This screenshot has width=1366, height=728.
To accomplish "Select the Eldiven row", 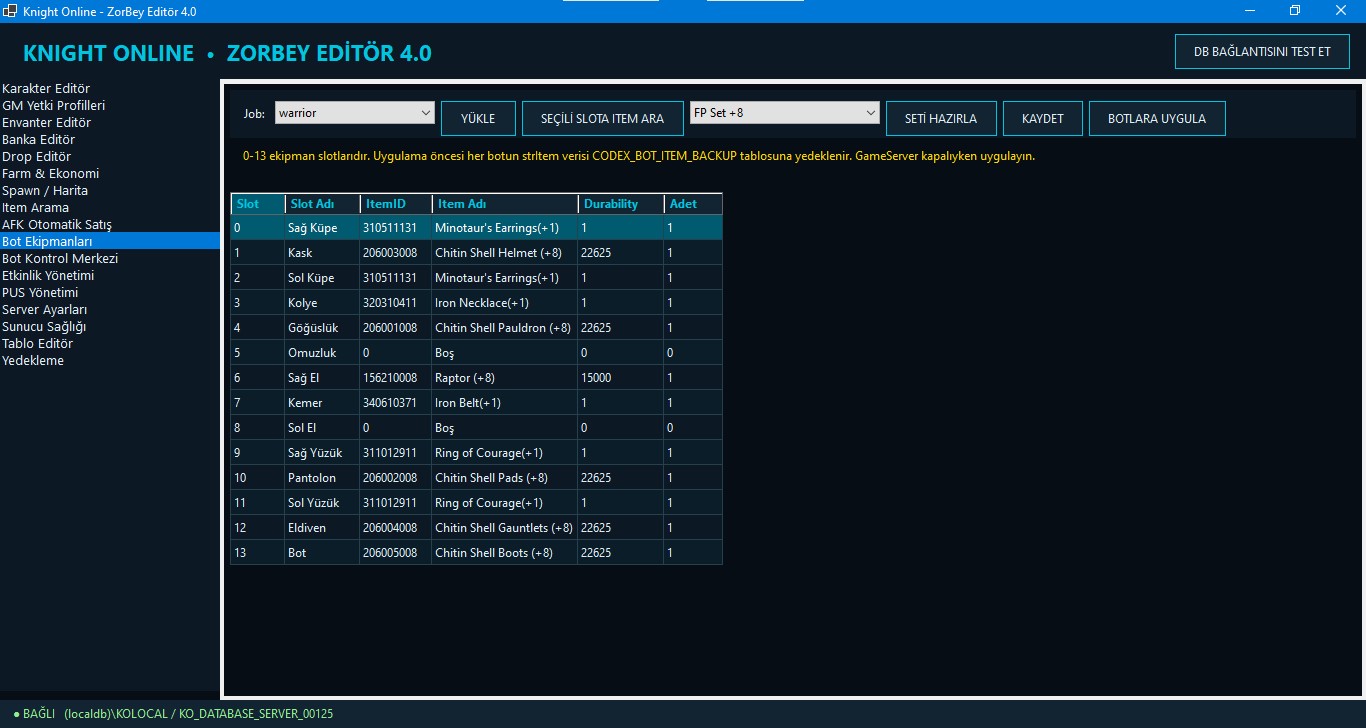I will pos(477,527).
